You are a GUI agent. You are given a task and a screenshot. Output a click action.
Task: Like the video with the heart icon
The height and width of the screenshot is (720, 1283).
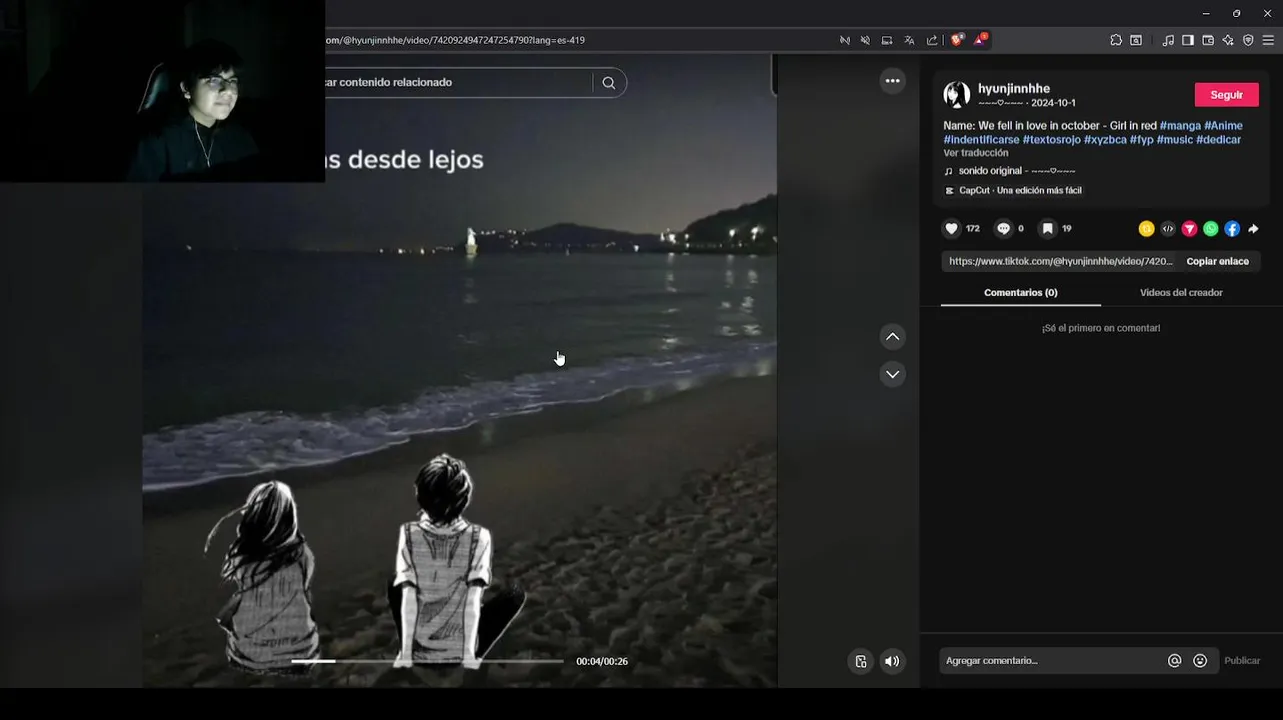(x=951, y=229)
